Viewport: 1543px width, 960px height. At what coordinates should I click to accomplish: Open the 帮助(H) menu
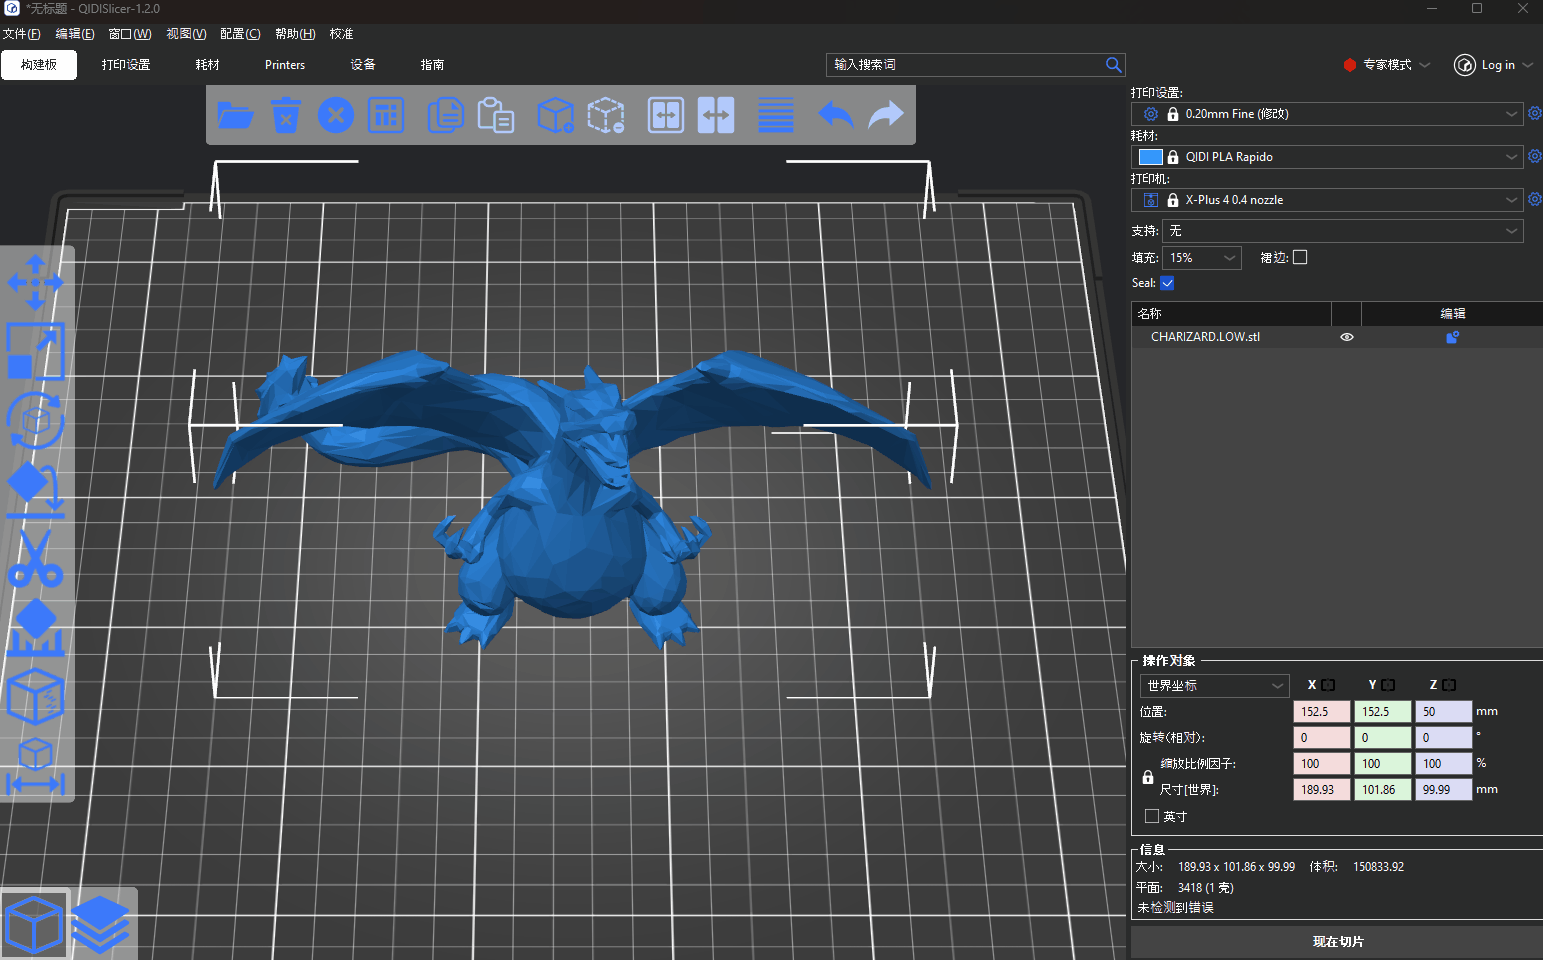tap(295, 34)
